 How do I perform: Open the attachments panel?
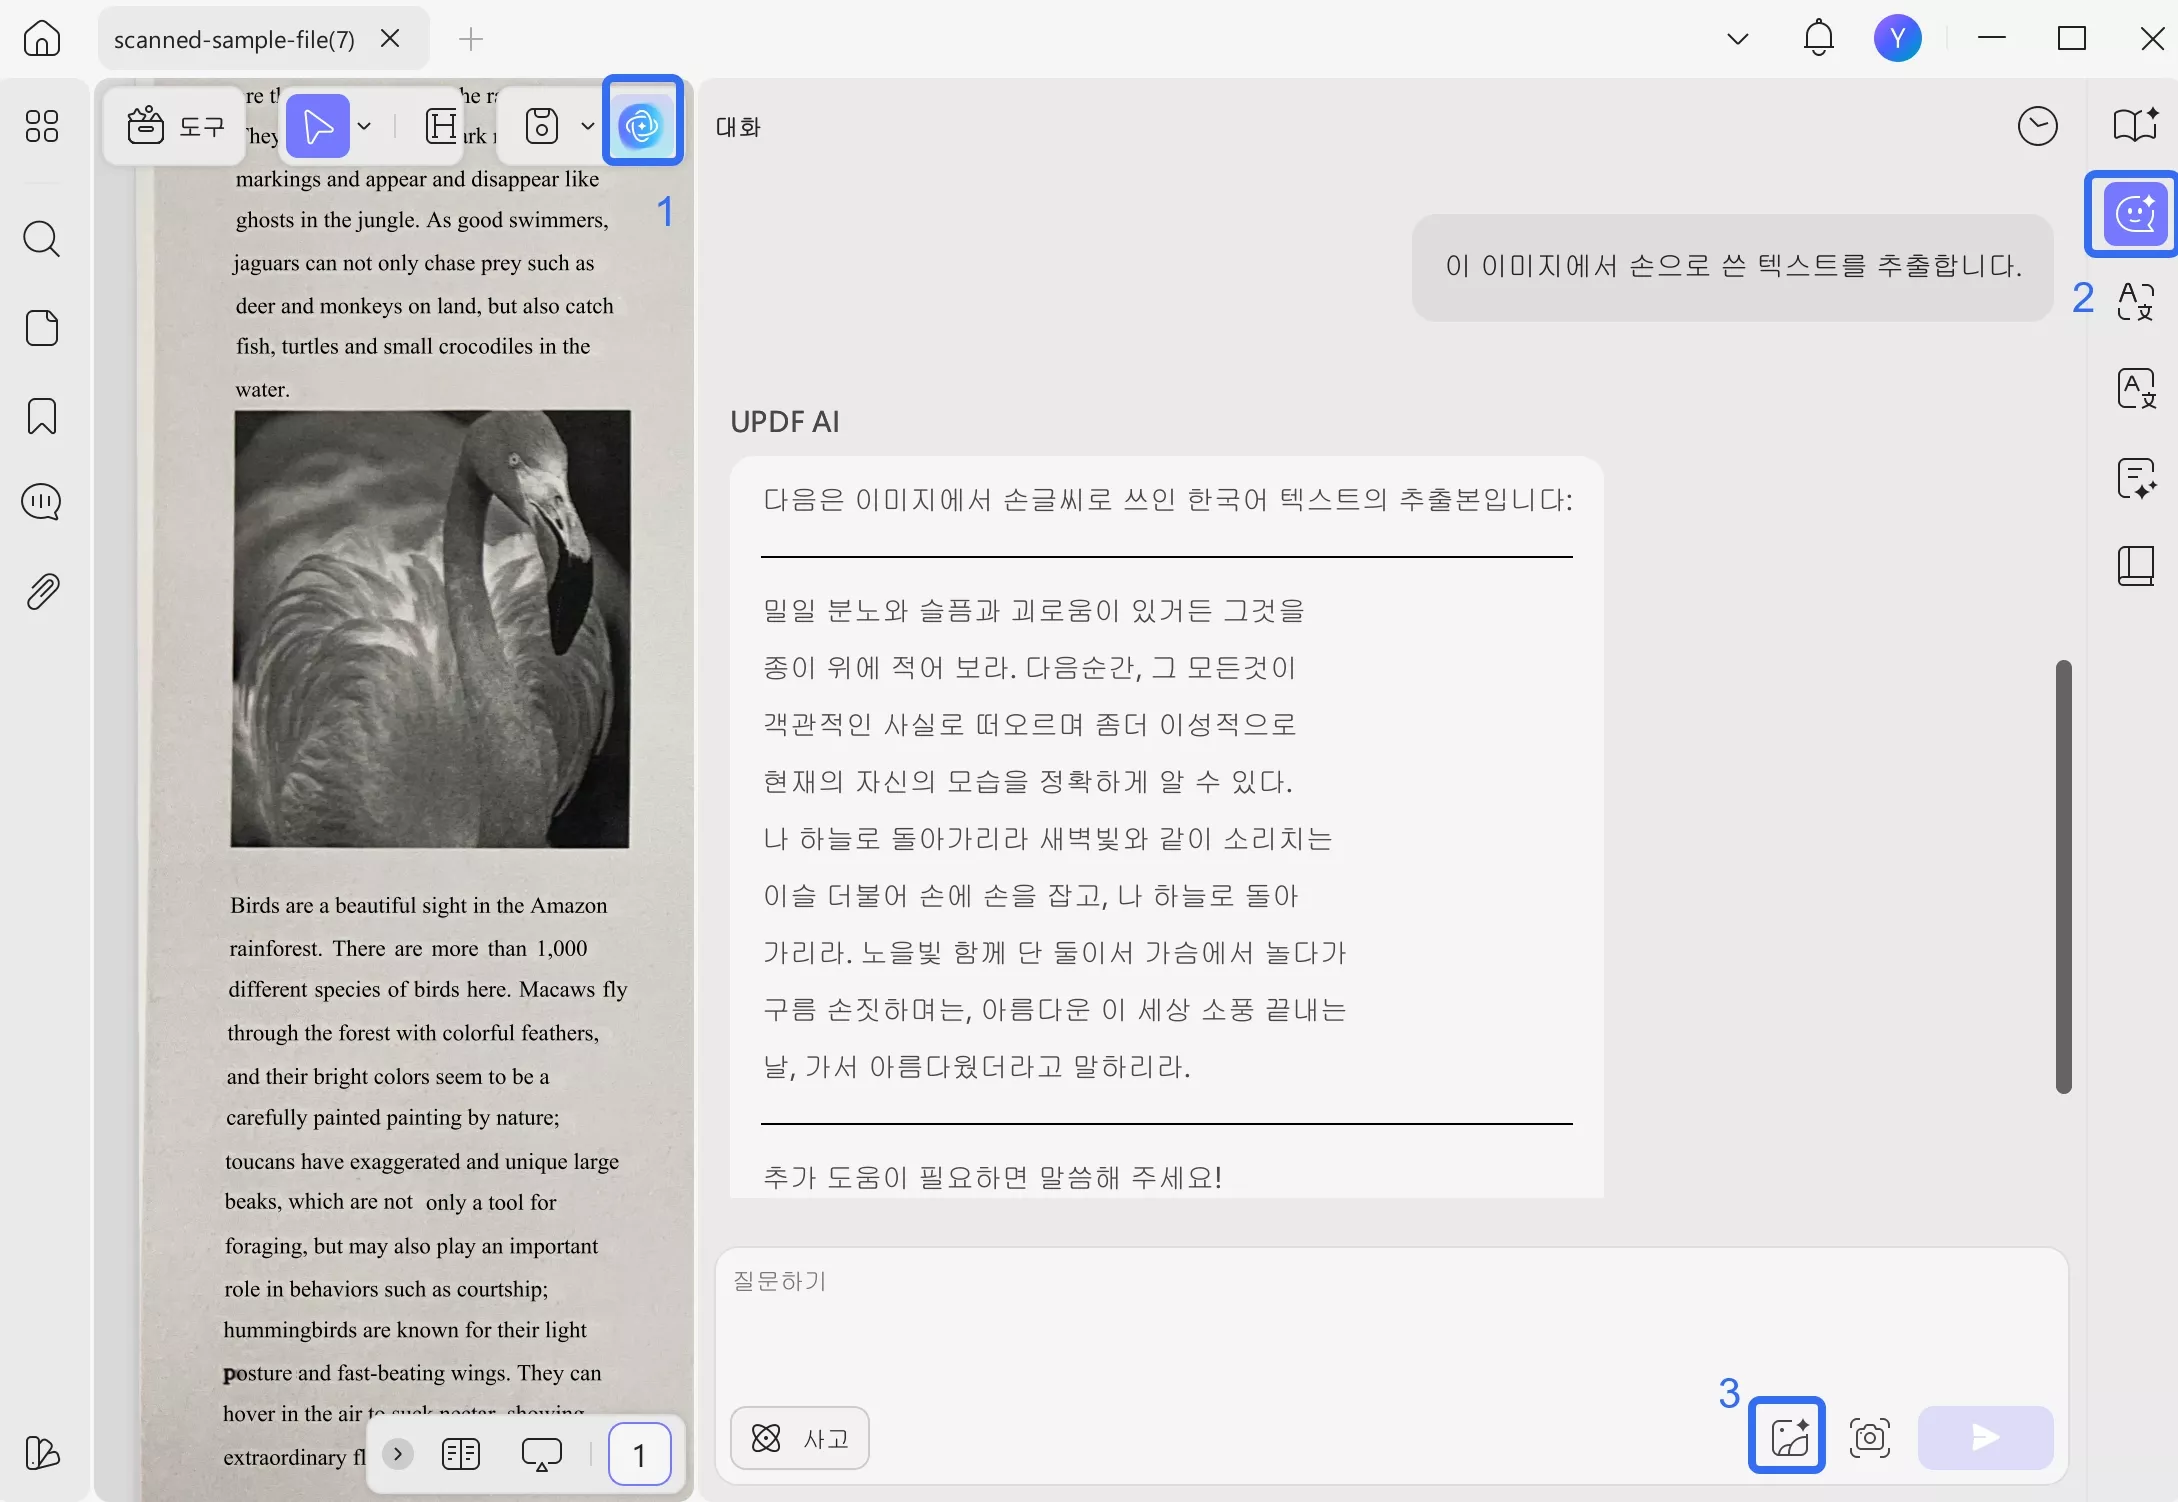coord(42,590)
